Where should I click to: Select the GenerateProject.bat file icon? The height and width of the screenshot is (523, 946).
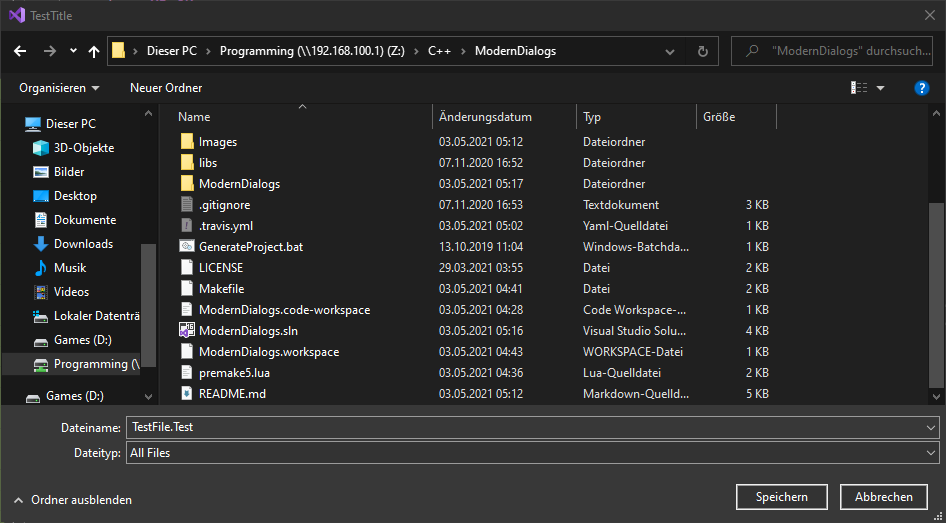point(187,247)
